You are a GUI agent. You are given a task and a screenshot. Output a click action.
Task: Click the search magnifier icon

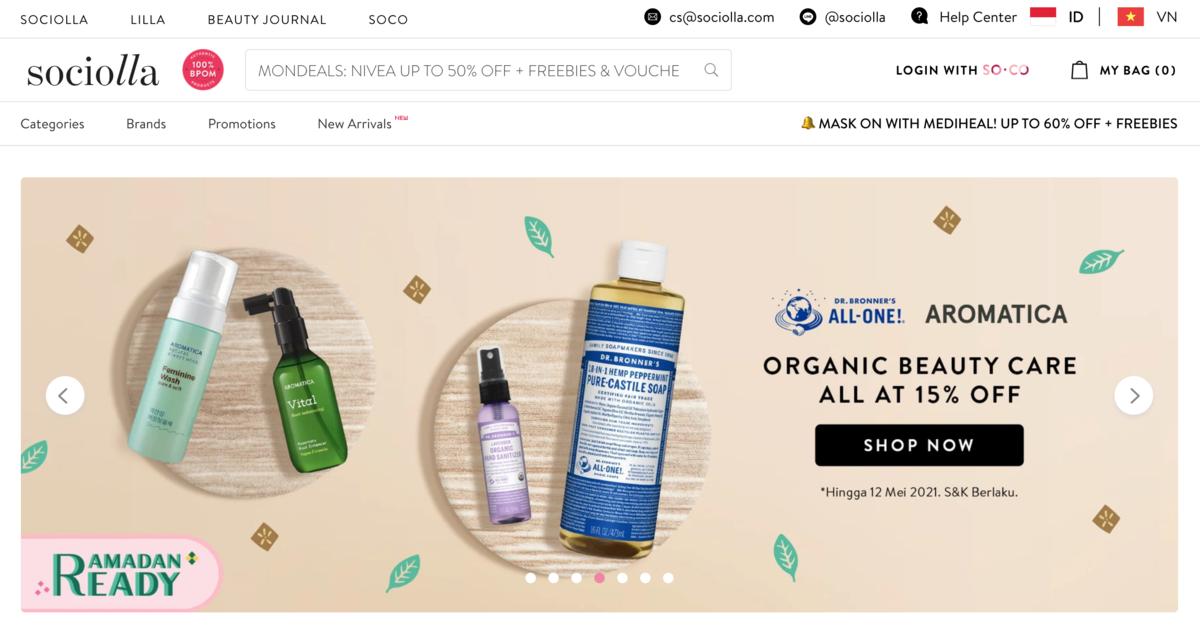[x=711, y=70]
